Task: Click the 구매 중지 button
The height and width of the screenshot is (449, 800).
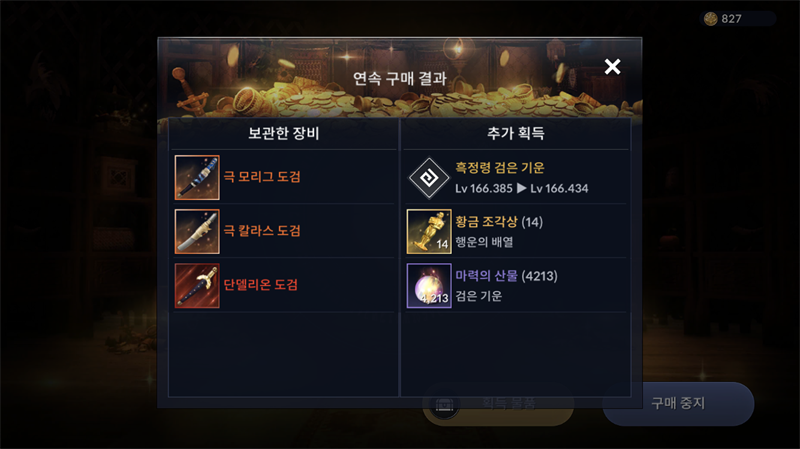Action: tap(678, 404)
